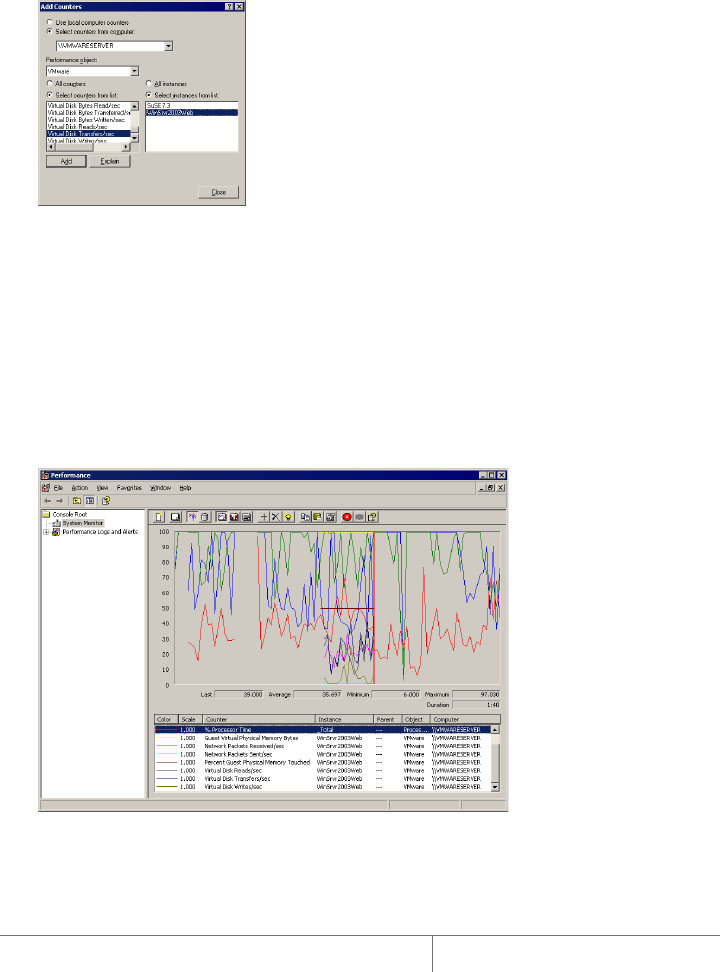Click the Add counter plus icon
720x972 pixels.
click(x=264, y=516)
